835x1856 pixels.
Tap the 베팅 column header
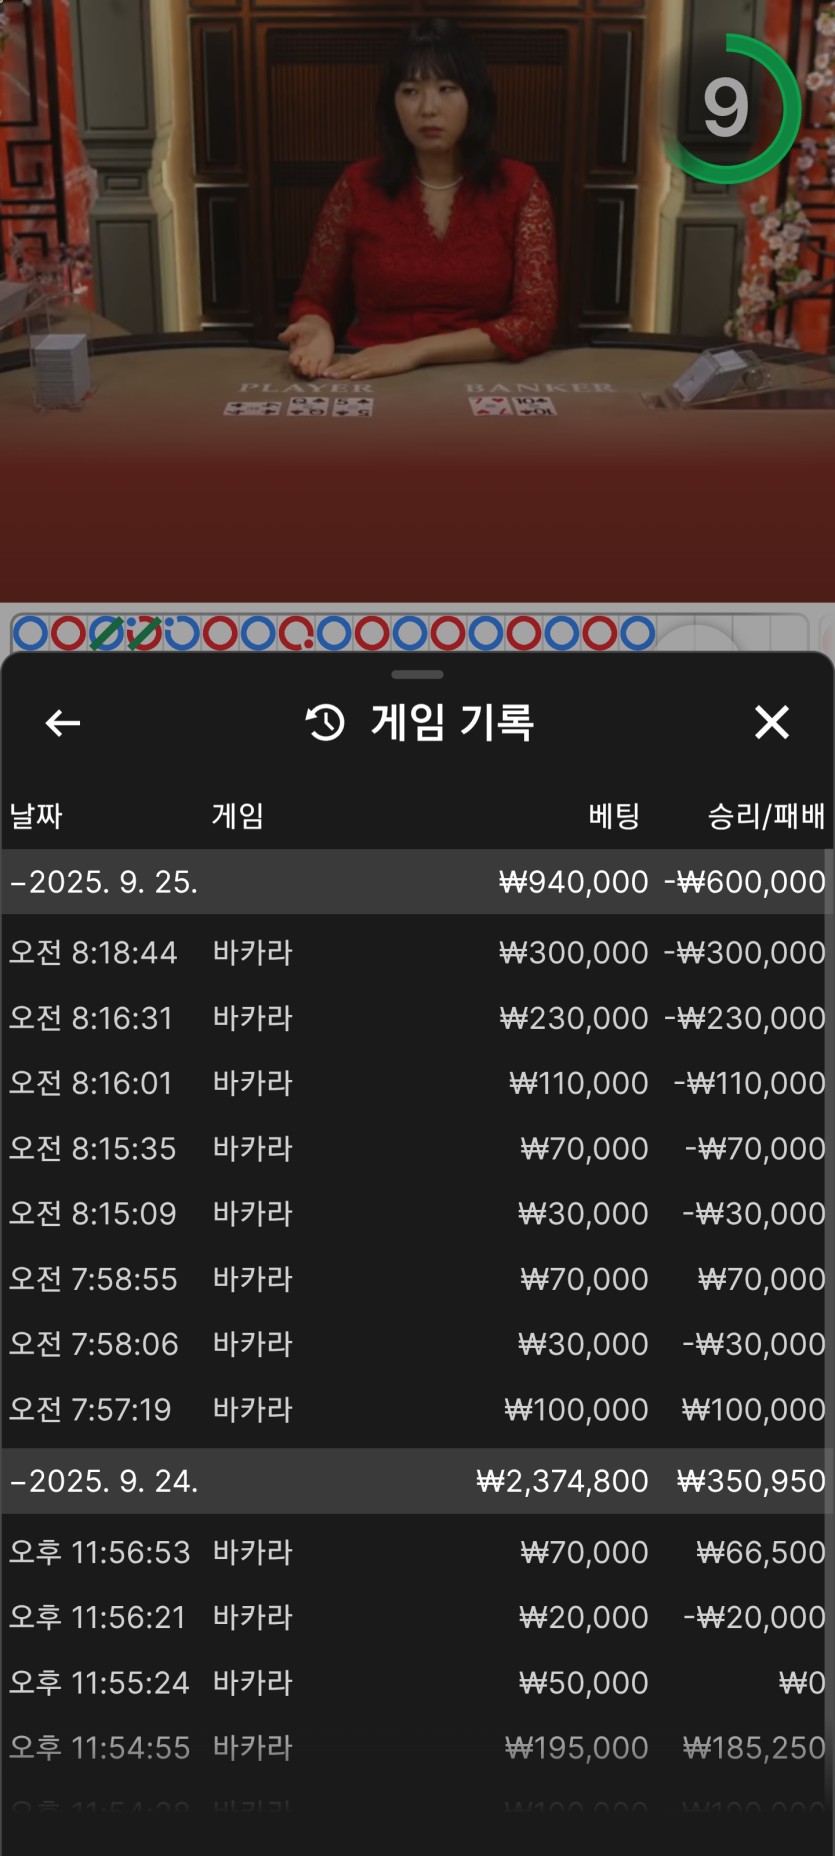[613, 816]
